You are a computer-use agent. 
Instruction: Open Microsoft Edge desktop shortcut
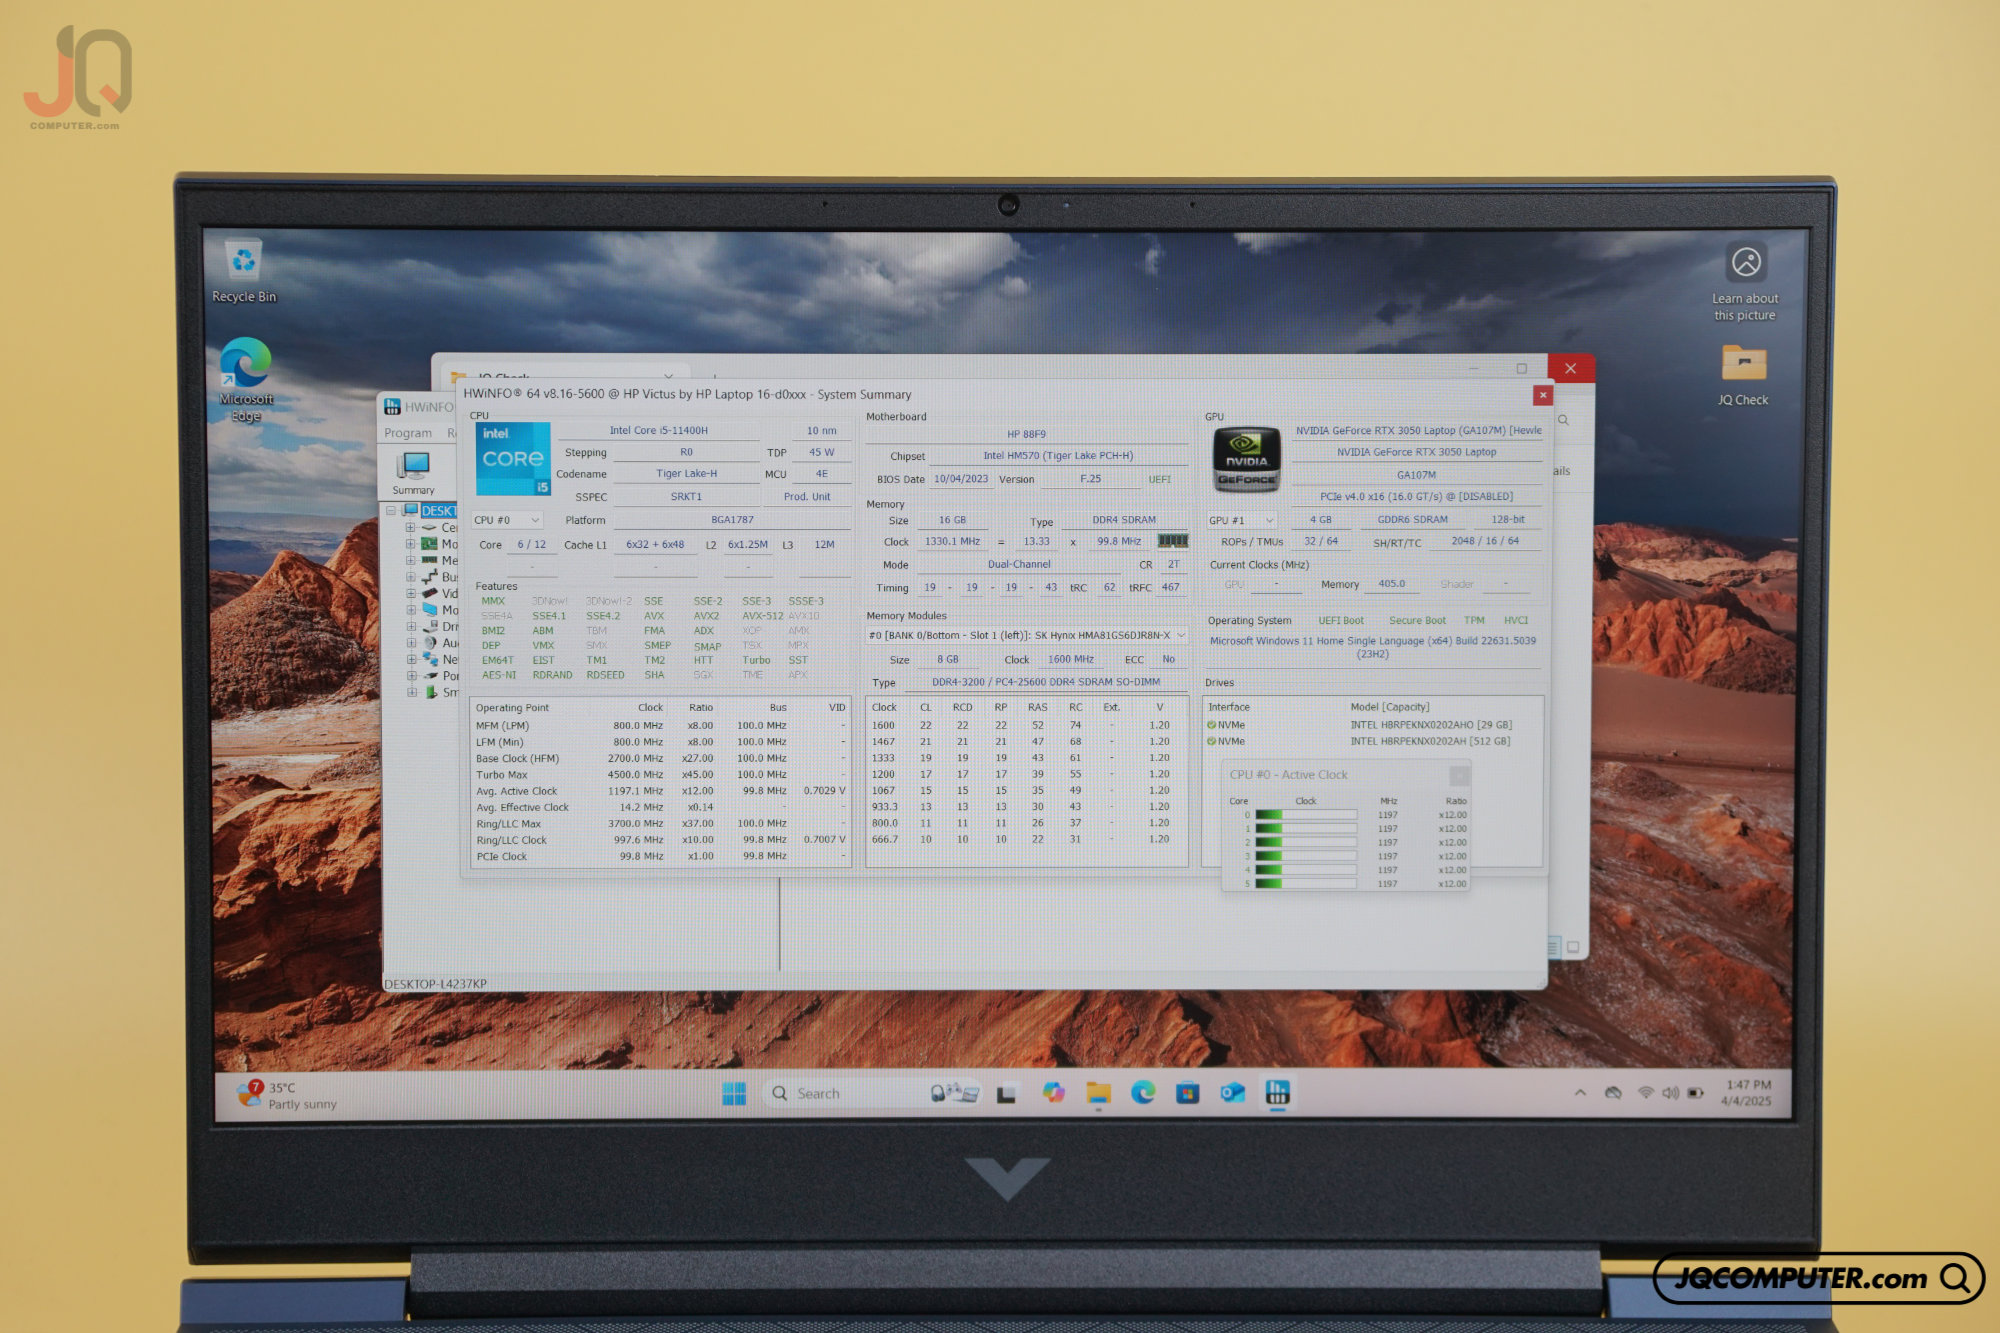pos(245,378)
